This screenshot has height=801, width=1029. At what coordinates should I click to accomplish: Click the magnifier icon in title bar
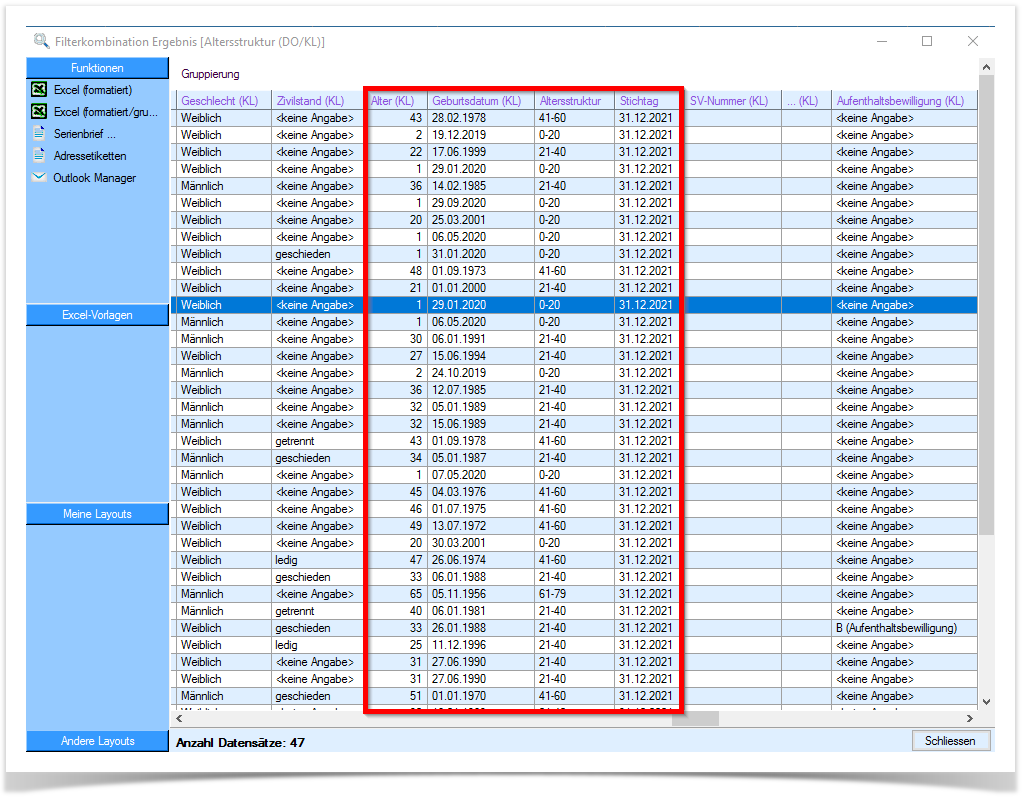pyautogui.click(x=41, y=41)
